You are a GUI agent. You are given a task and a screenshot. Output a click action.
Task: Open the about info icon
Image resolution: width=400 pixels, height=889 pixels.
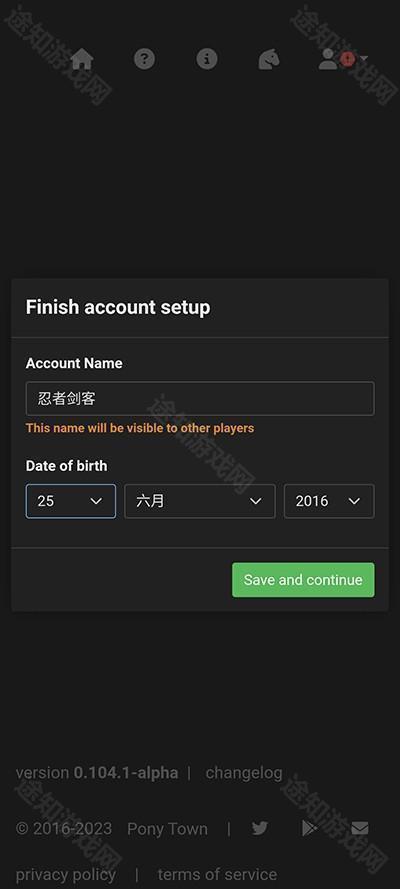[207, 58]
